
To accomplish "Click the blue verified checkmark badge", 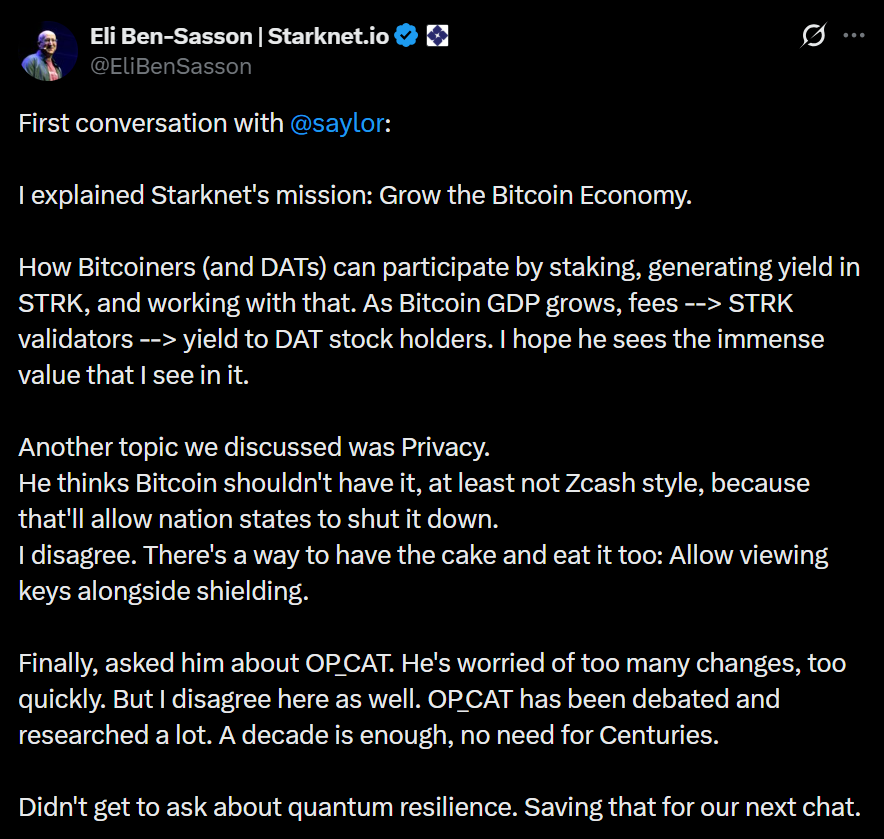I will (406, 37).
